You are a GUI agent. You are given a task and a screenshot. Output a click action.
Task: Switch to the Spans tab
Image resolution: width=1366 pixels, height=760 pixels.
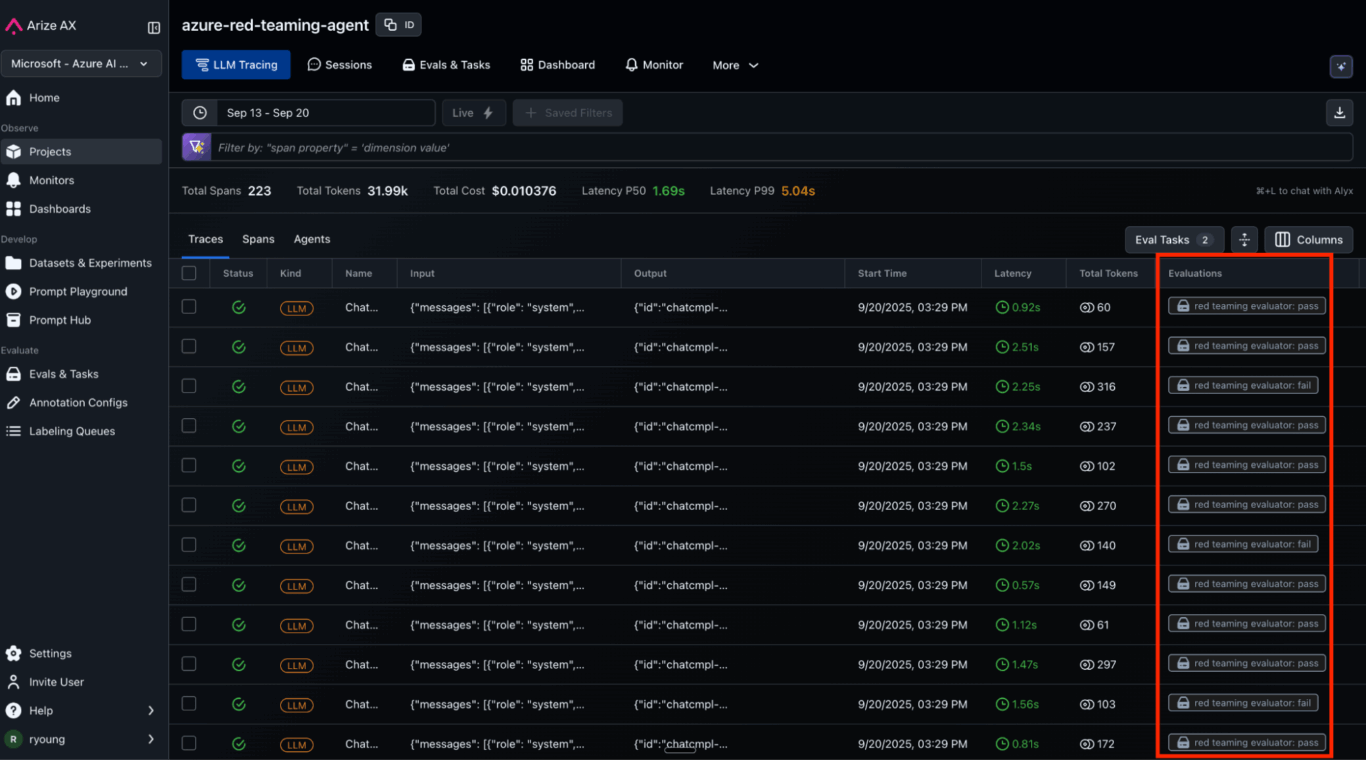click(x=258, y=240)
